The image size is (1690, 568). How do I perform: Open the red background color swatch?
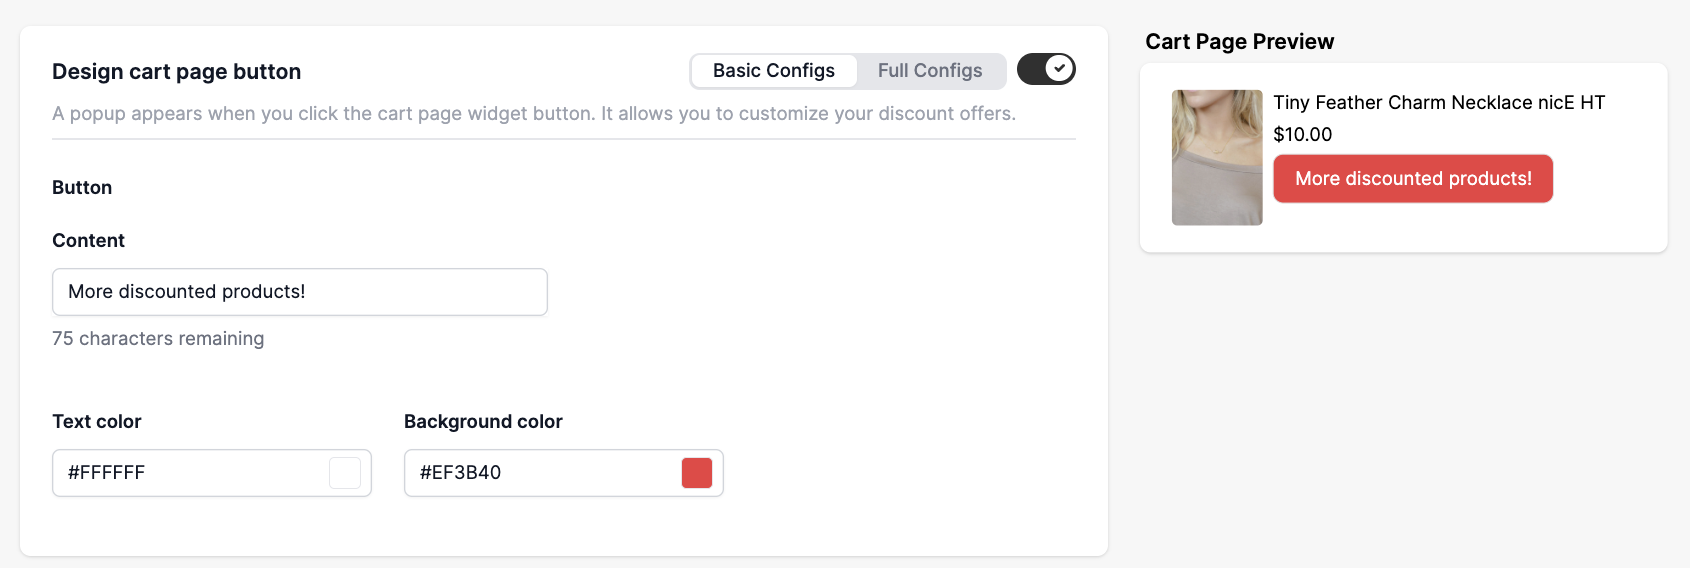click(697, 473)
